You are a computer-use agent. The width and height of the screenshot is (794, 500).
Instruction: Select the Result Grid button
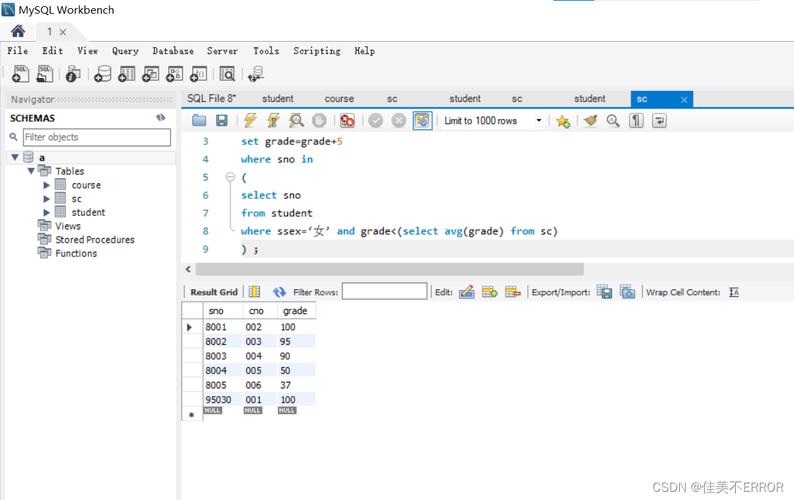[x=214, y=292]
